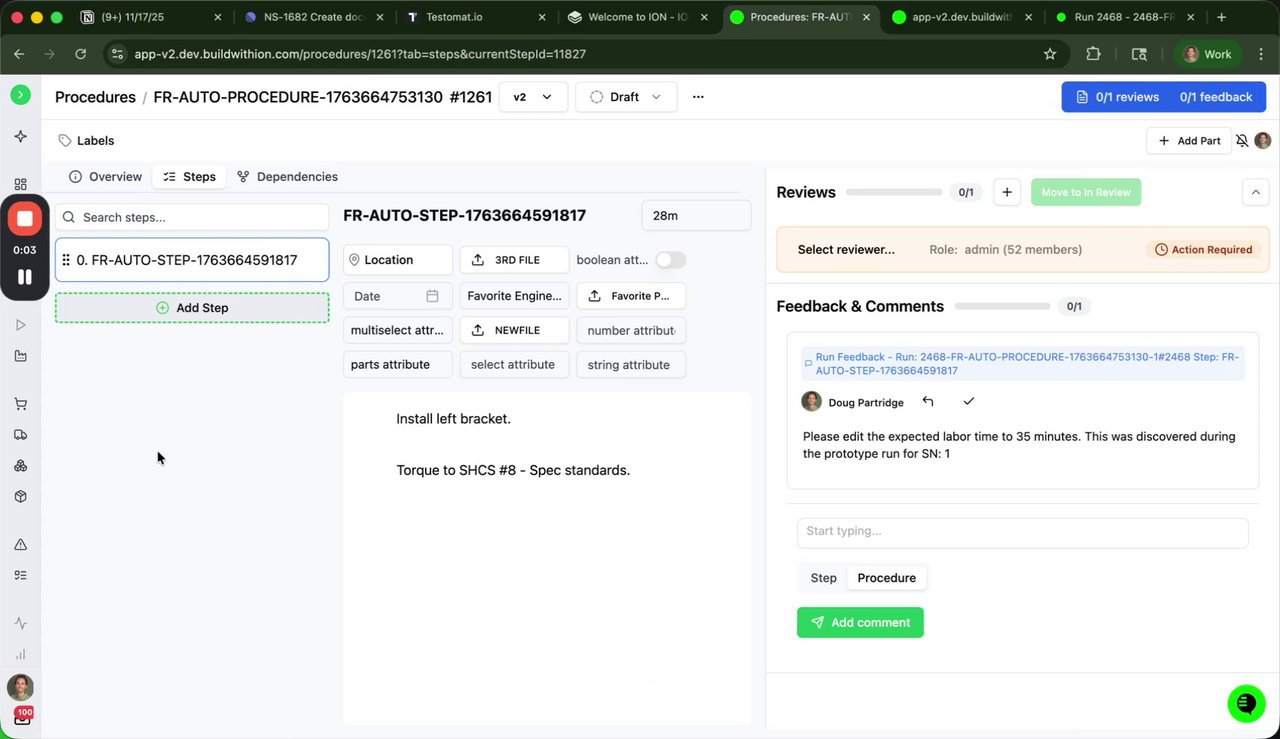The height and width of the screenshot is (739, 1280).
Task: Select the Procedure comment scope option
Action: (886, 578)
